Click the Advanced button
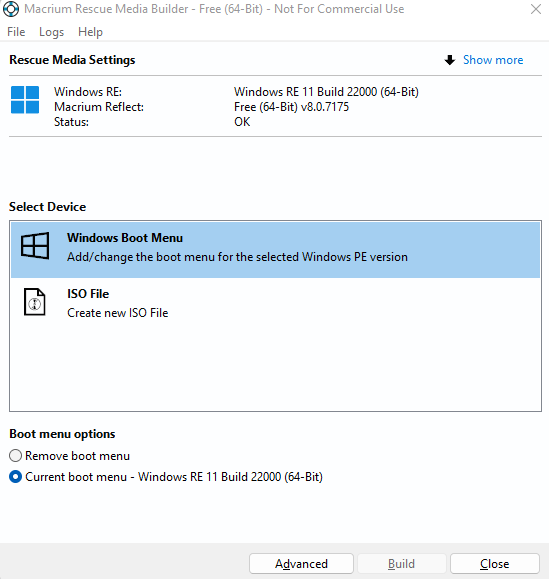This screenshot has height=579, width=549. coord(301,563)
